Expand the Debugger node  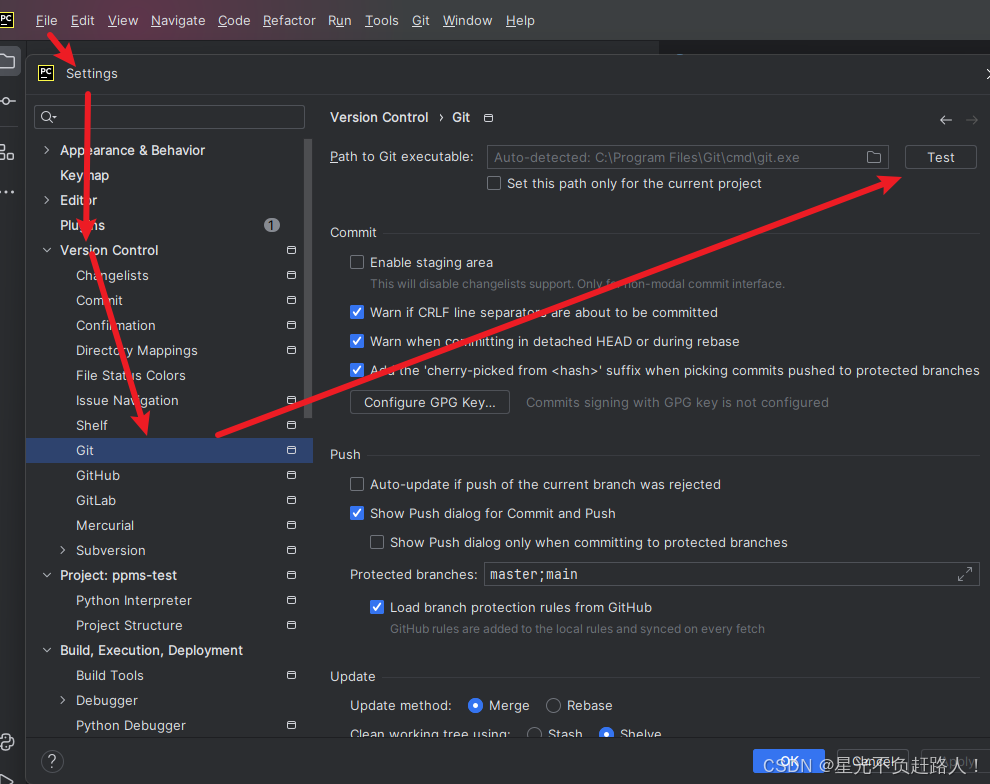(63, 700)
